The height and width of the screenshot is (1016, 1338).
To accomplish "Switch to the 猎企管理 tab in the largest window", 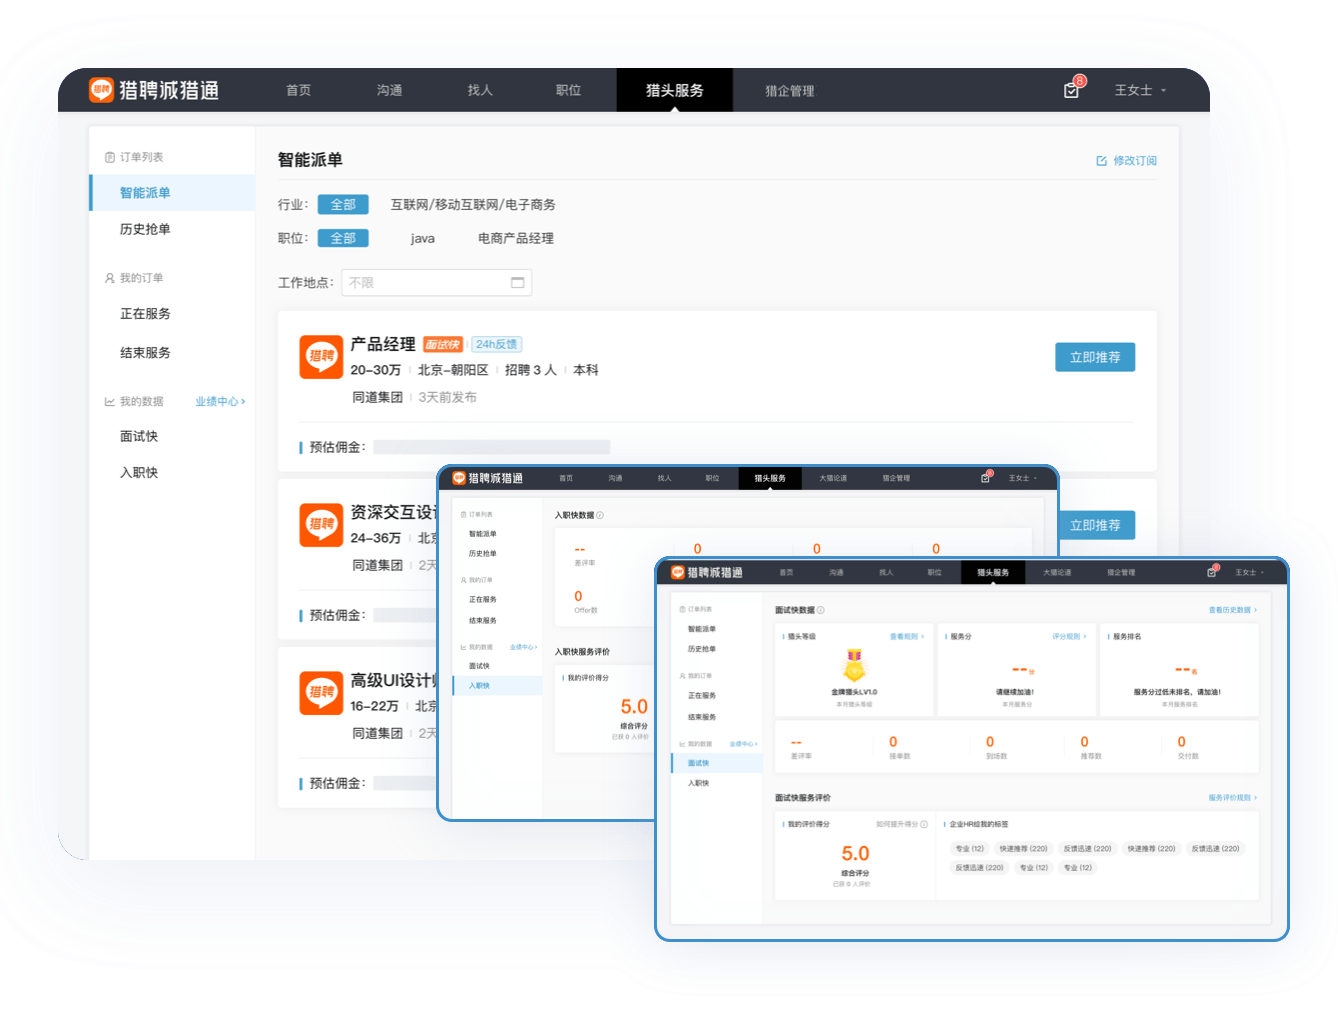I will pos(789,91).
